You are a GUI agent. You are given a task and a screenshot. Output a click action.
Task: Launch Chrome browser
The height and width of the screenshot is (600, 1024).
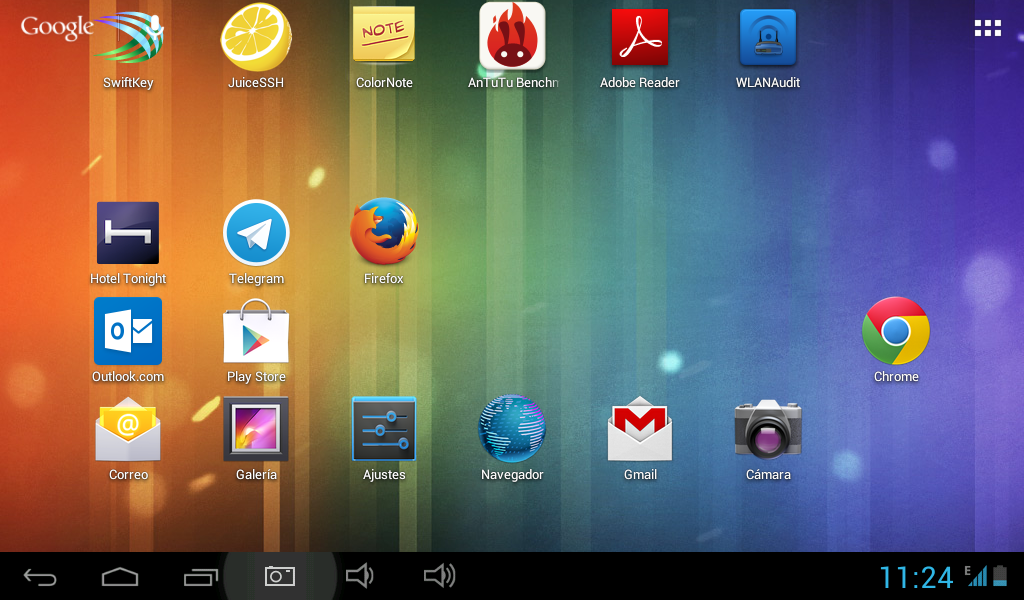896,341
